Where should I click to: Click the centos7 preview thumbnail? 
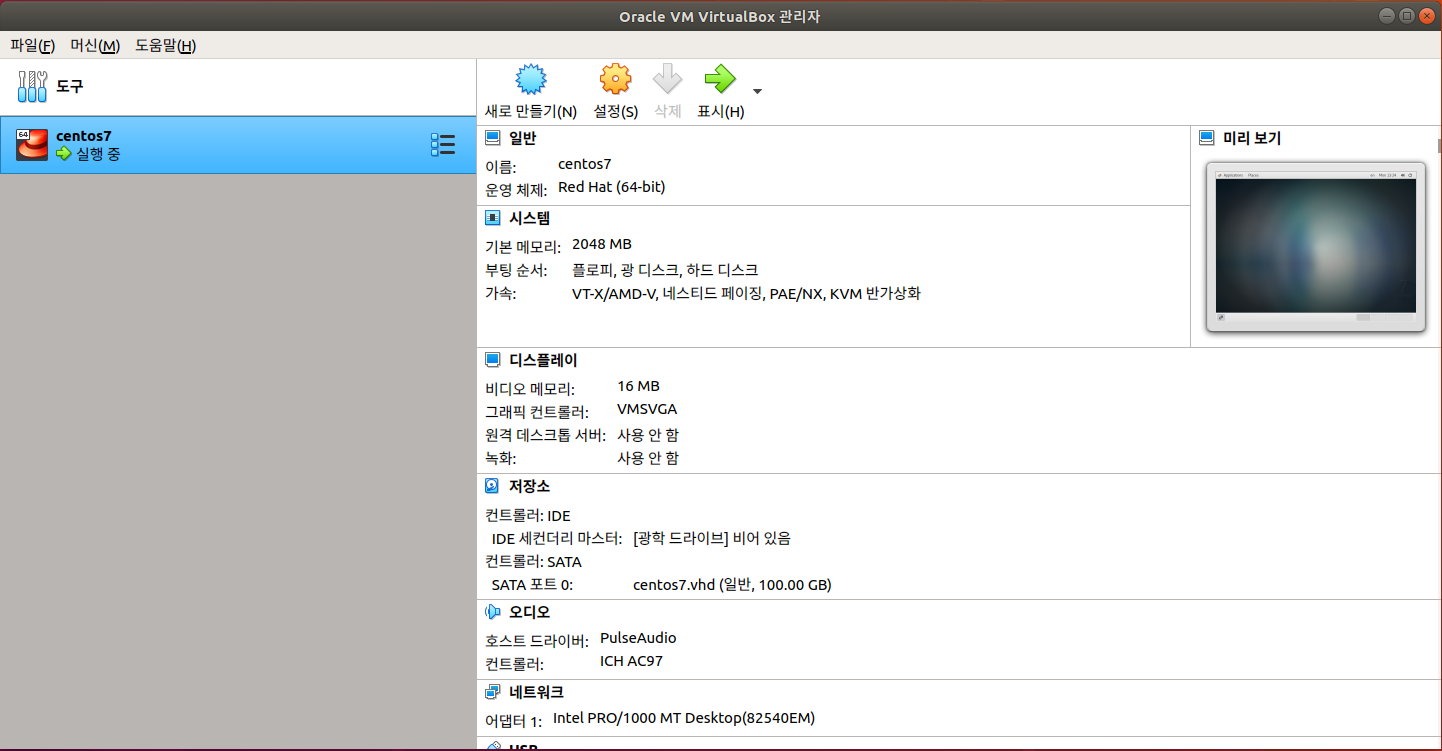[1316, 247]
